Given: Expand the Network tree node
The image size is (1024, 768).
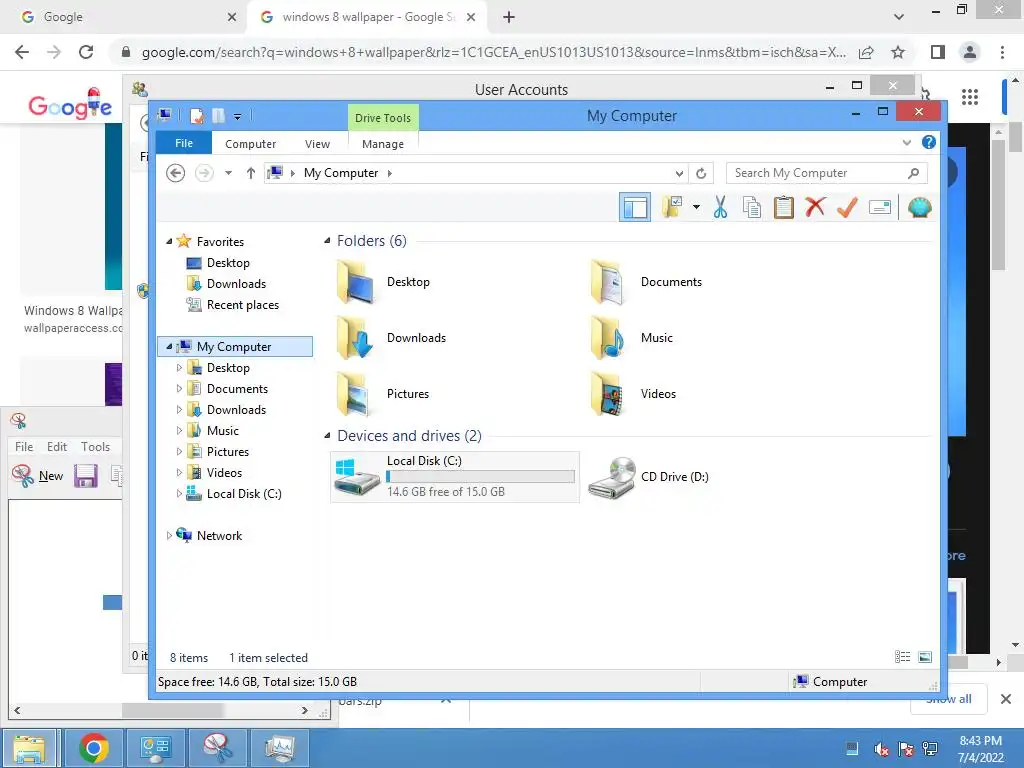Looking at the screenshot, I should (x=169, y=536).
